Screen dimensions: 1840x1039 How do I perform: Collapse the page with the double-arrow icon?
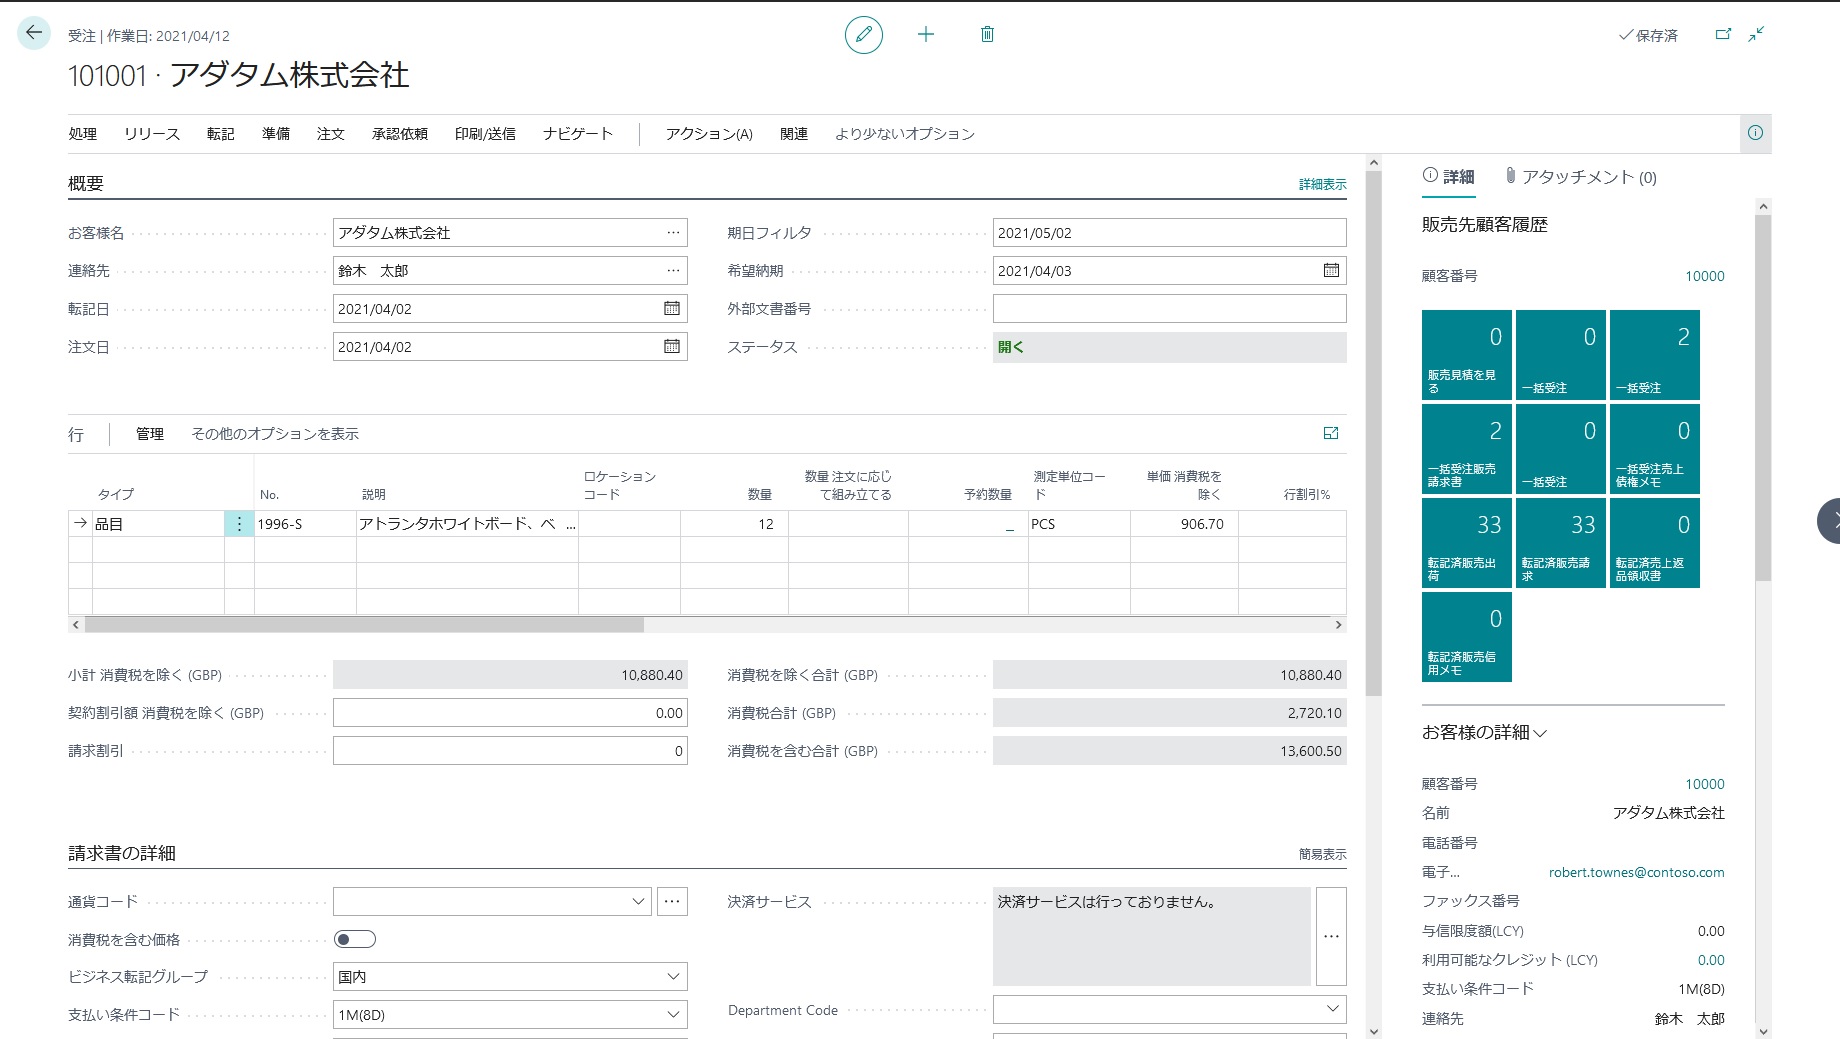(1756, 34)
